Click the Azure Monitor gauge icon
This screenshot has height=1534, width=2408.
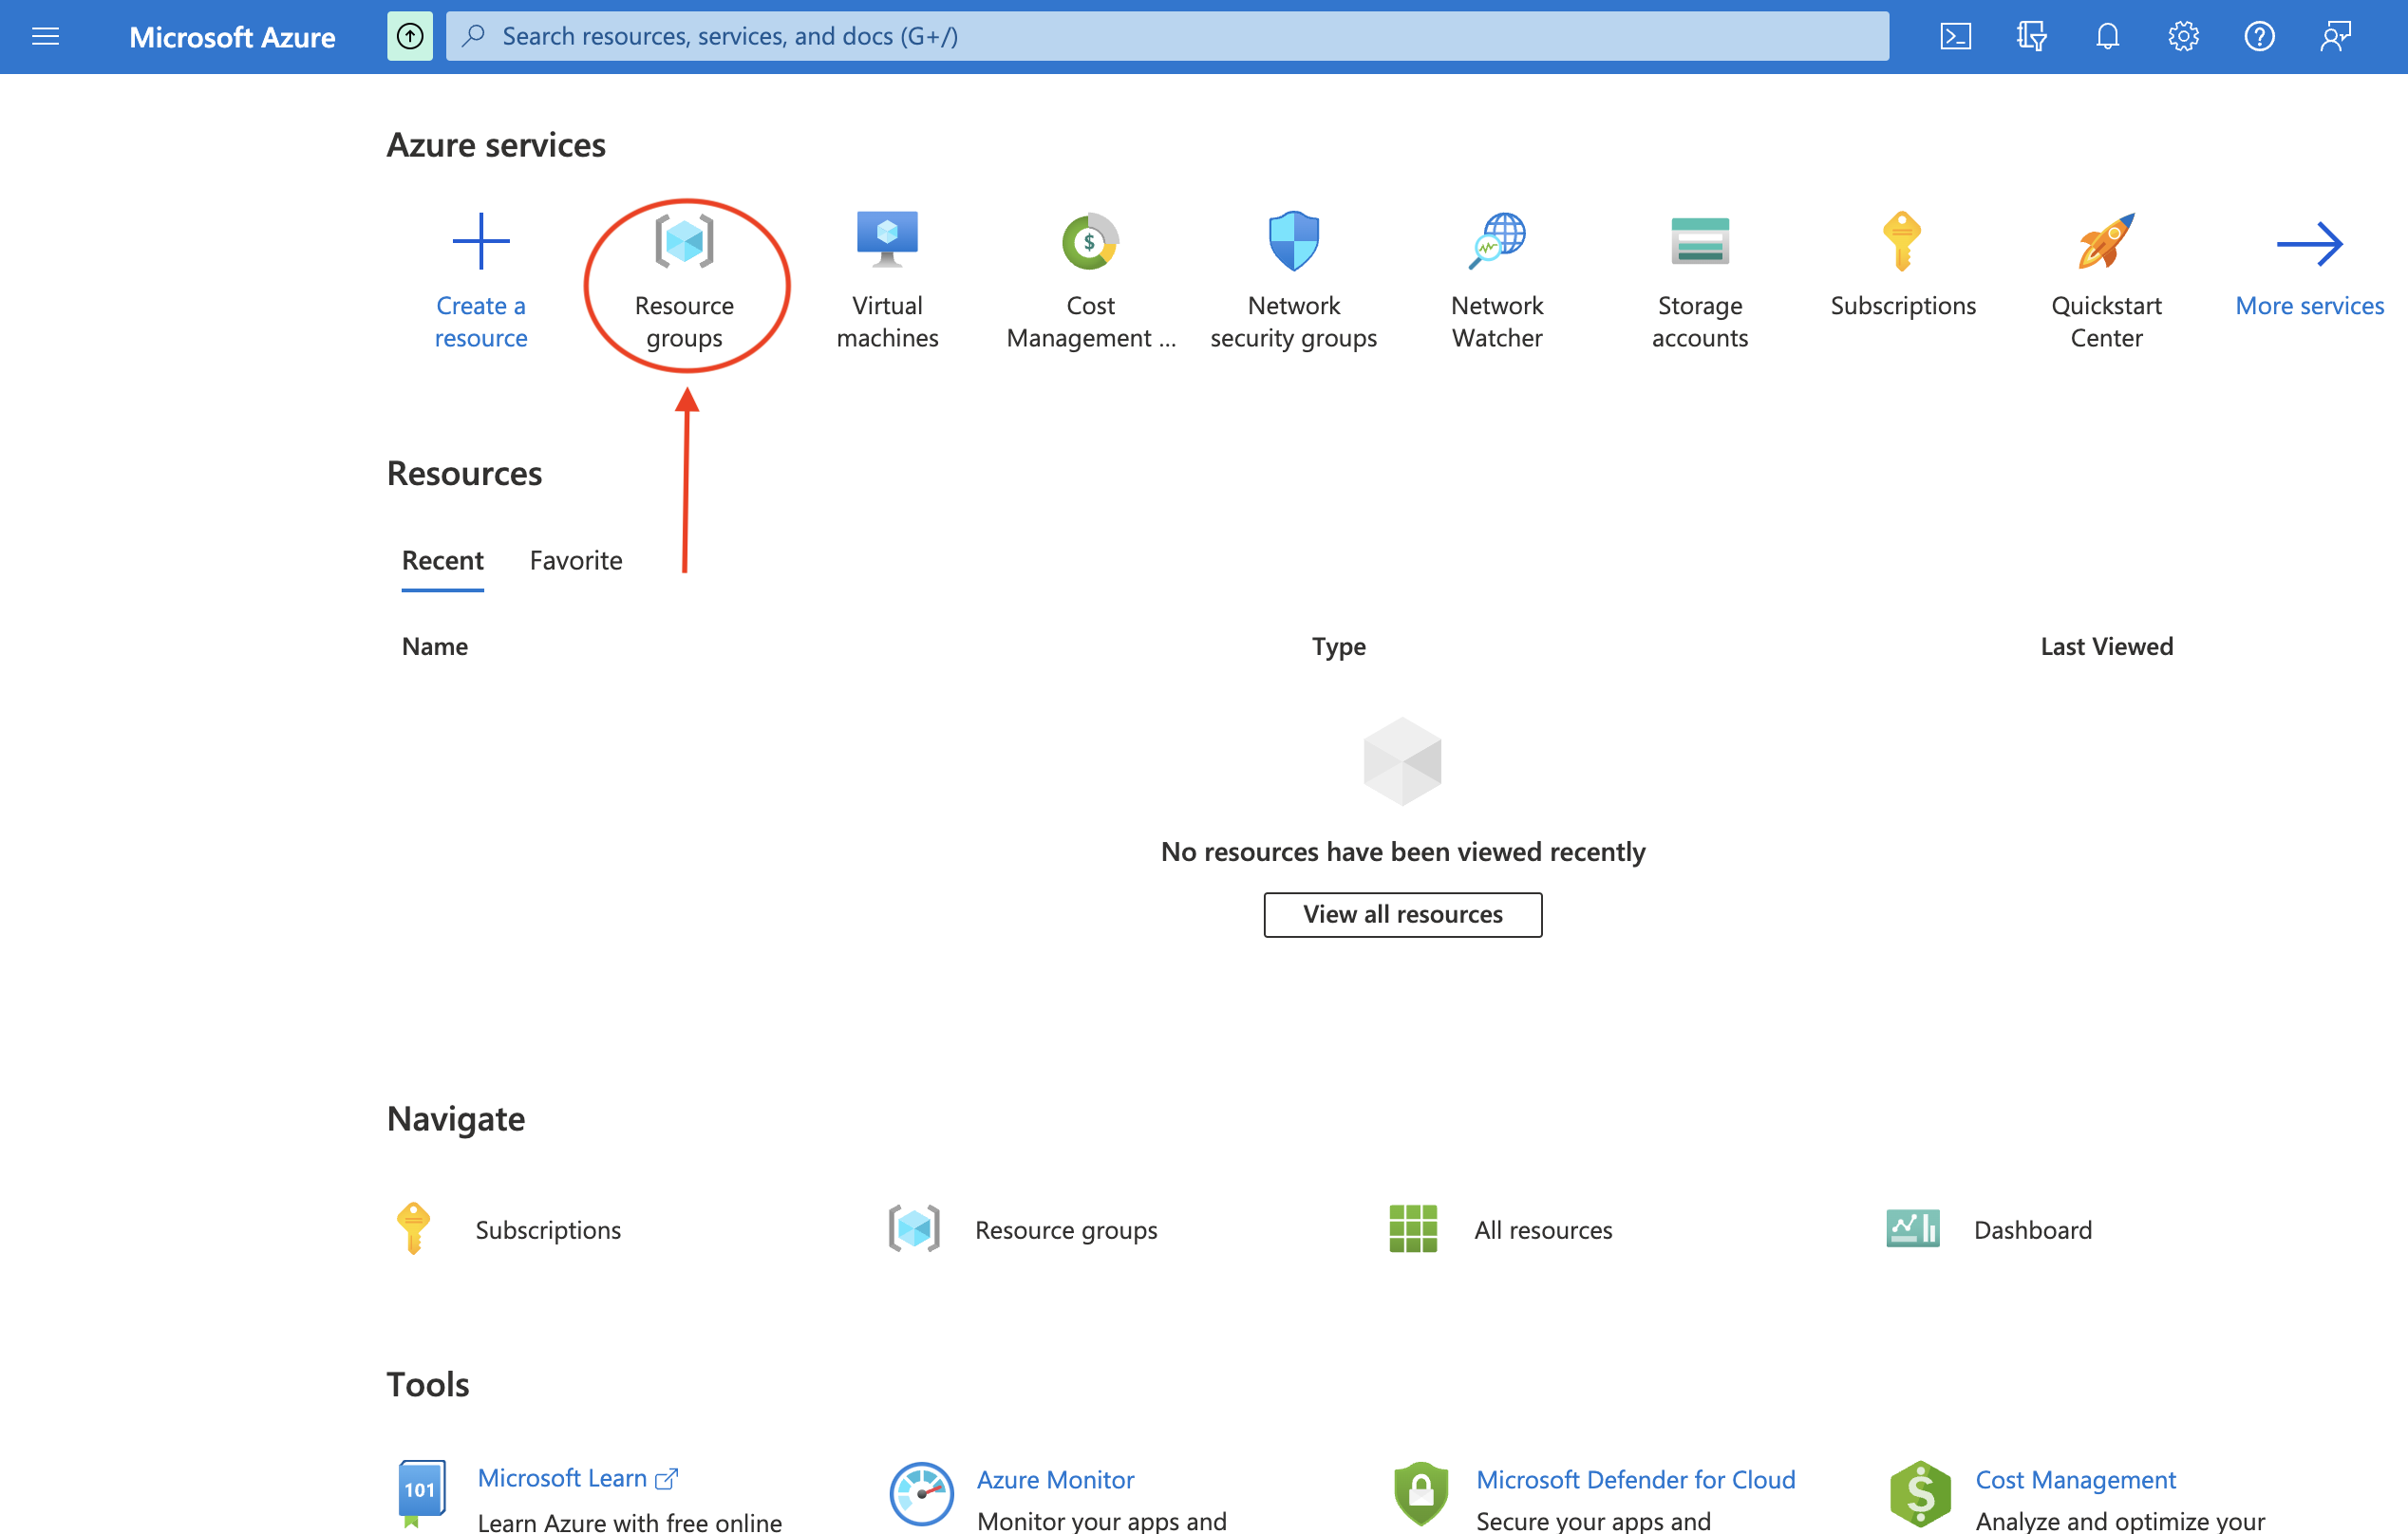(921, 1494)
